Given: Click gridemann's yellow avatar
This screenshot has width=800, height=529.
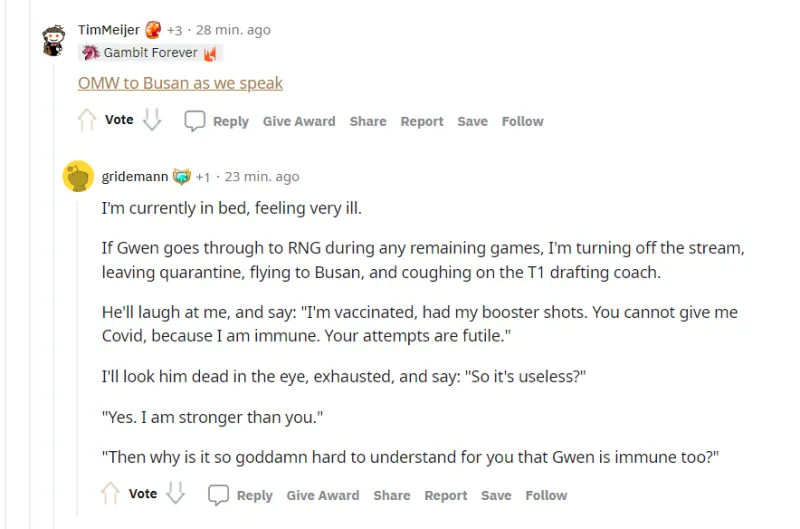Looking at the screenshot, I should pos(78,177).
